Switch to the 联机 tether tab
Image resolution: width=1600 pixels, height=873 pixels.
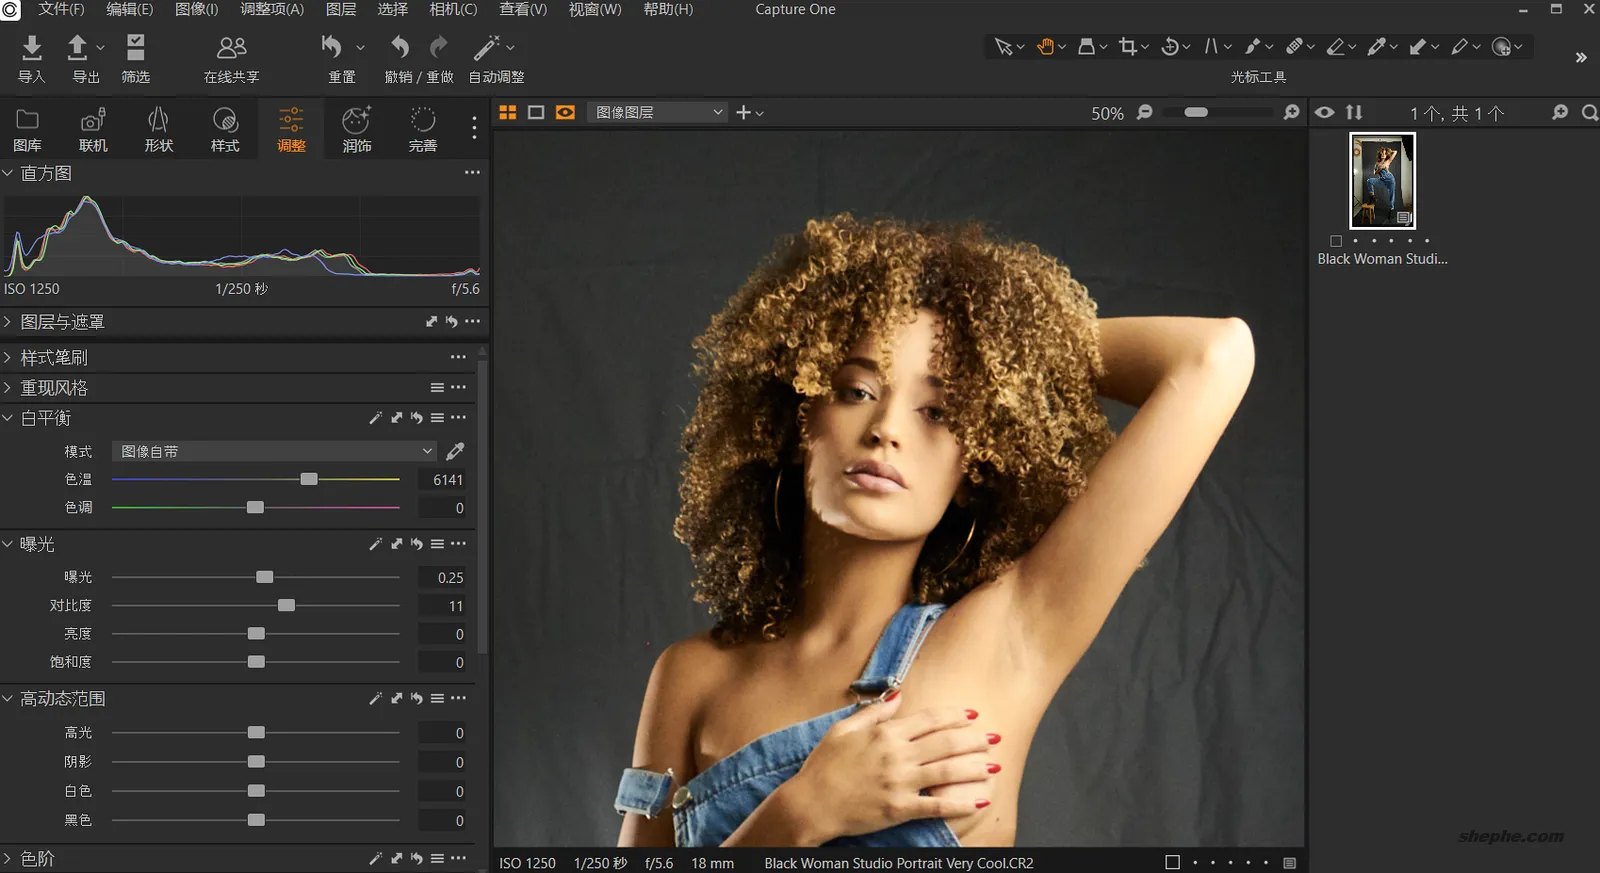pos(93,130)
